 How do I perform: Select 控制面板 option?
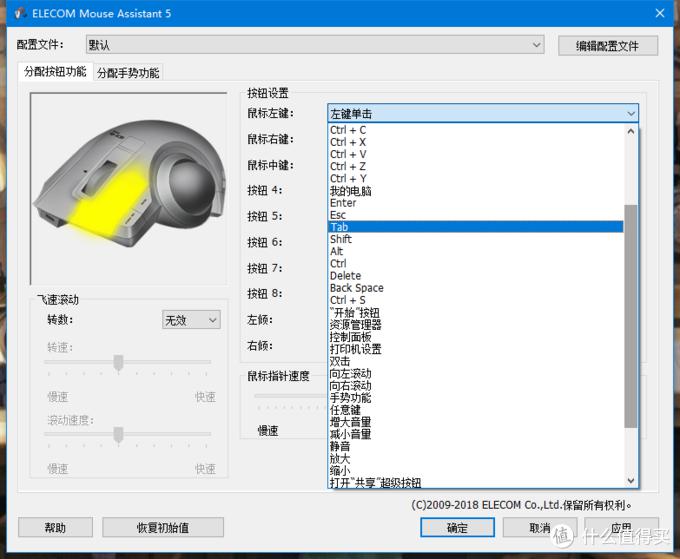pyautogui.click(x=476, y=337)
